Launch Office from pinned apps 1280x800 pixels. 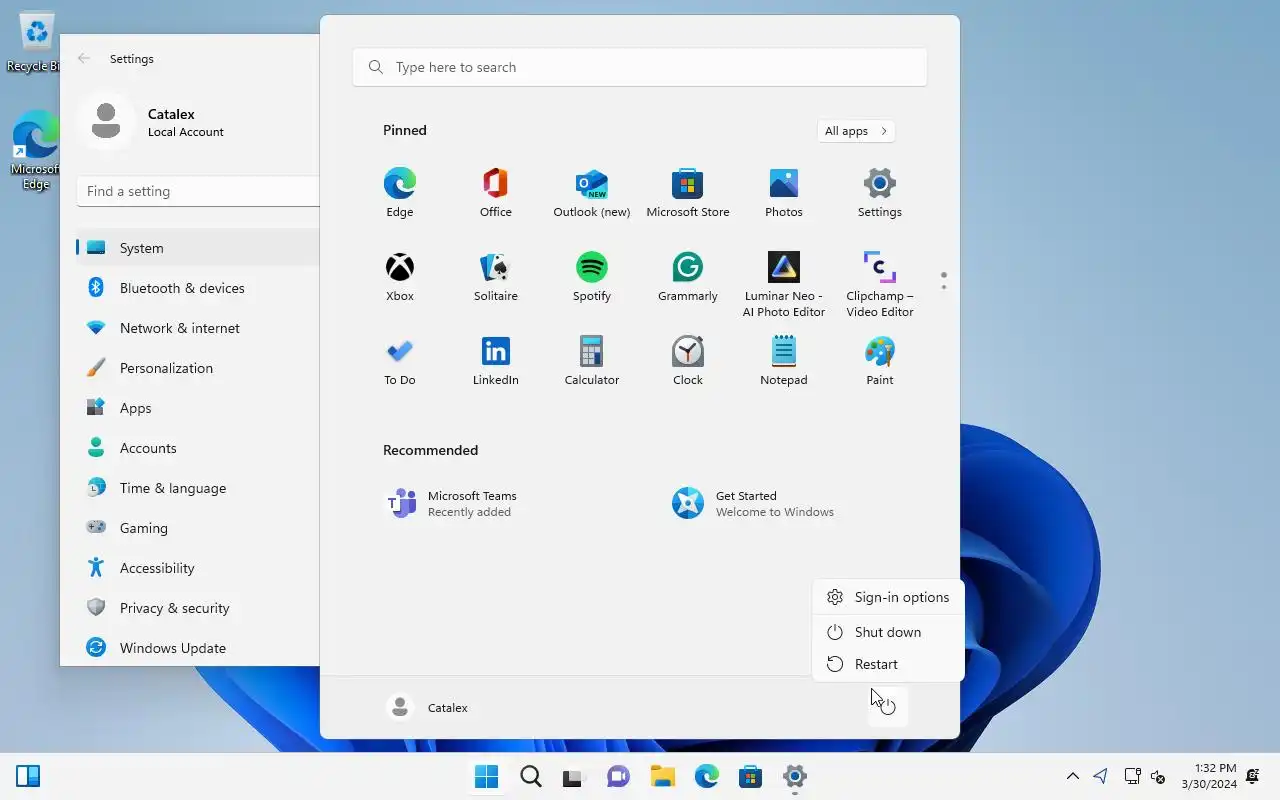point(495,192)
